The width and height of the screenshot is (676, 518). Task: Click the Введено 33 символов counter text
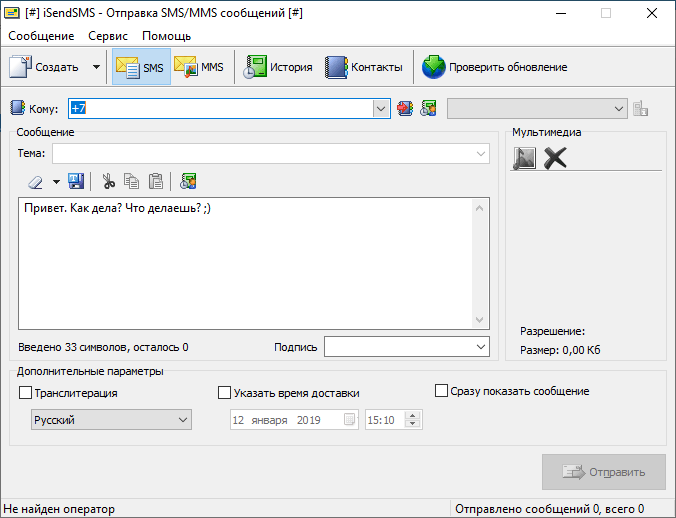tap(103, 347)
